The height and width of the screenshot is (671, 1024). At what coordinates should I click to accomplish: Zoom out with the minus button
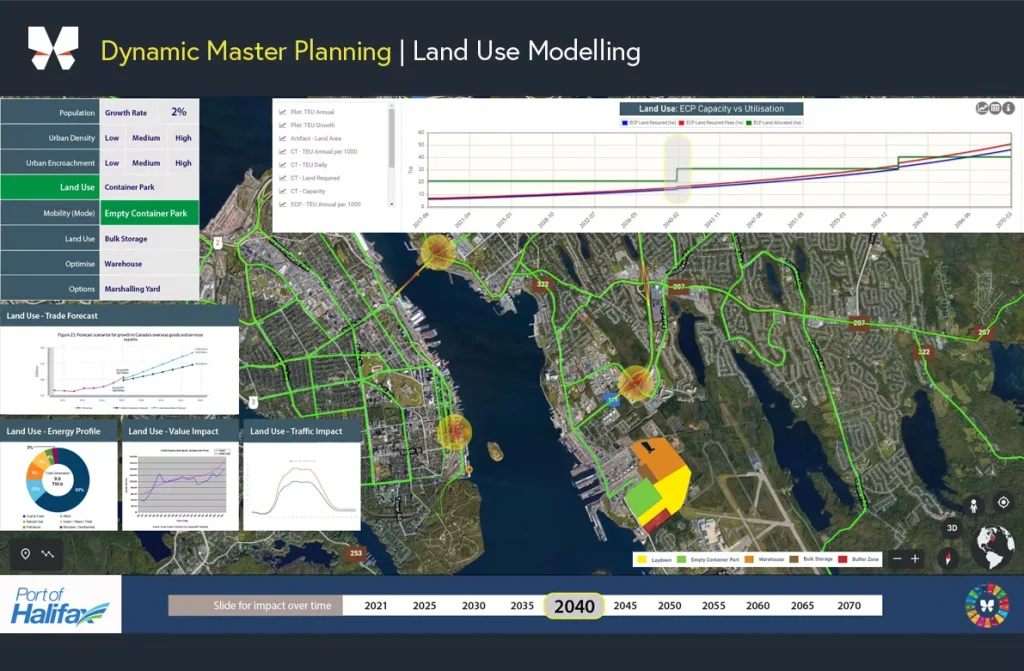(897, 559)
